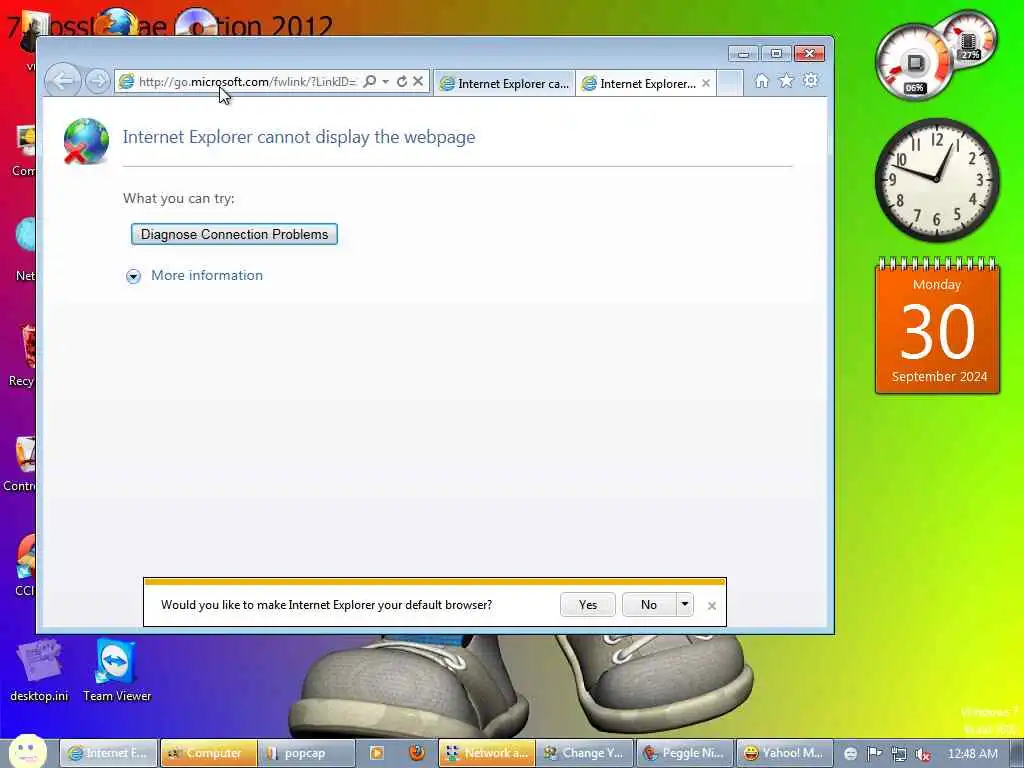1024x768 pixels.
Task: Select the Recycle Bin desktop icon
Action: coord(22,356)
